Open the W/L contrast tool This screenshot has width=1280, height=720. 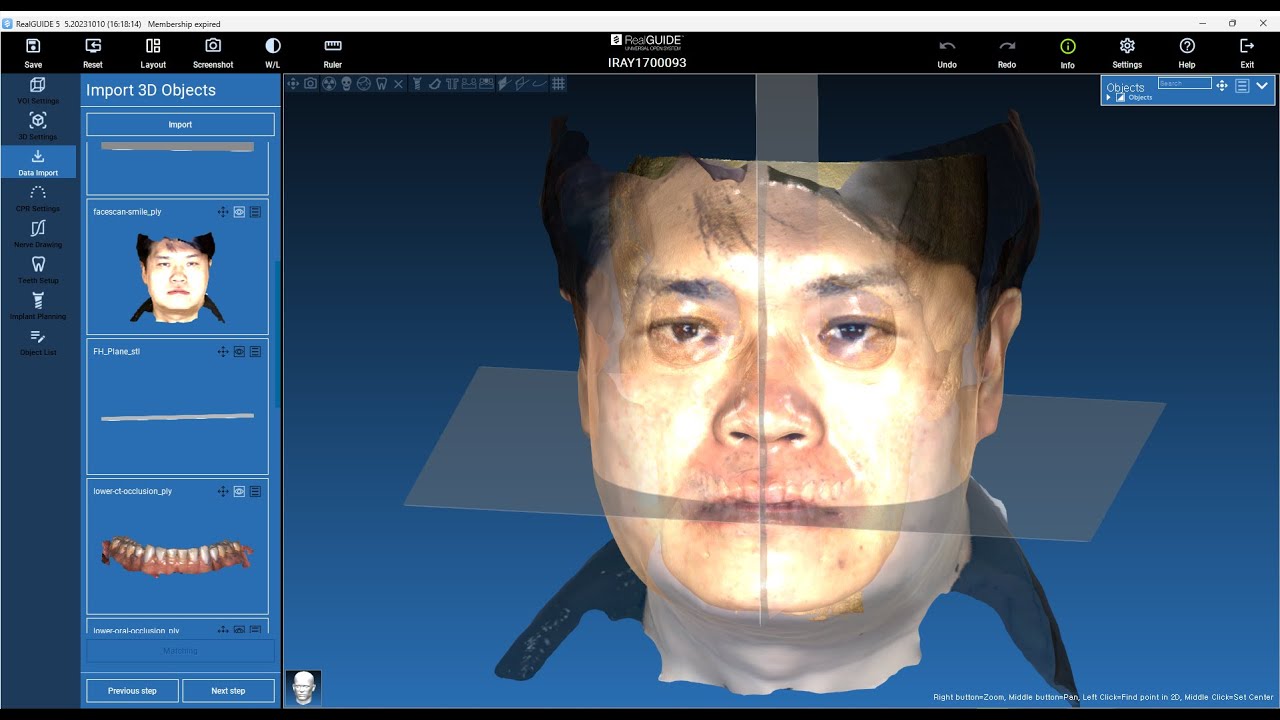click(x=273, y=46)
